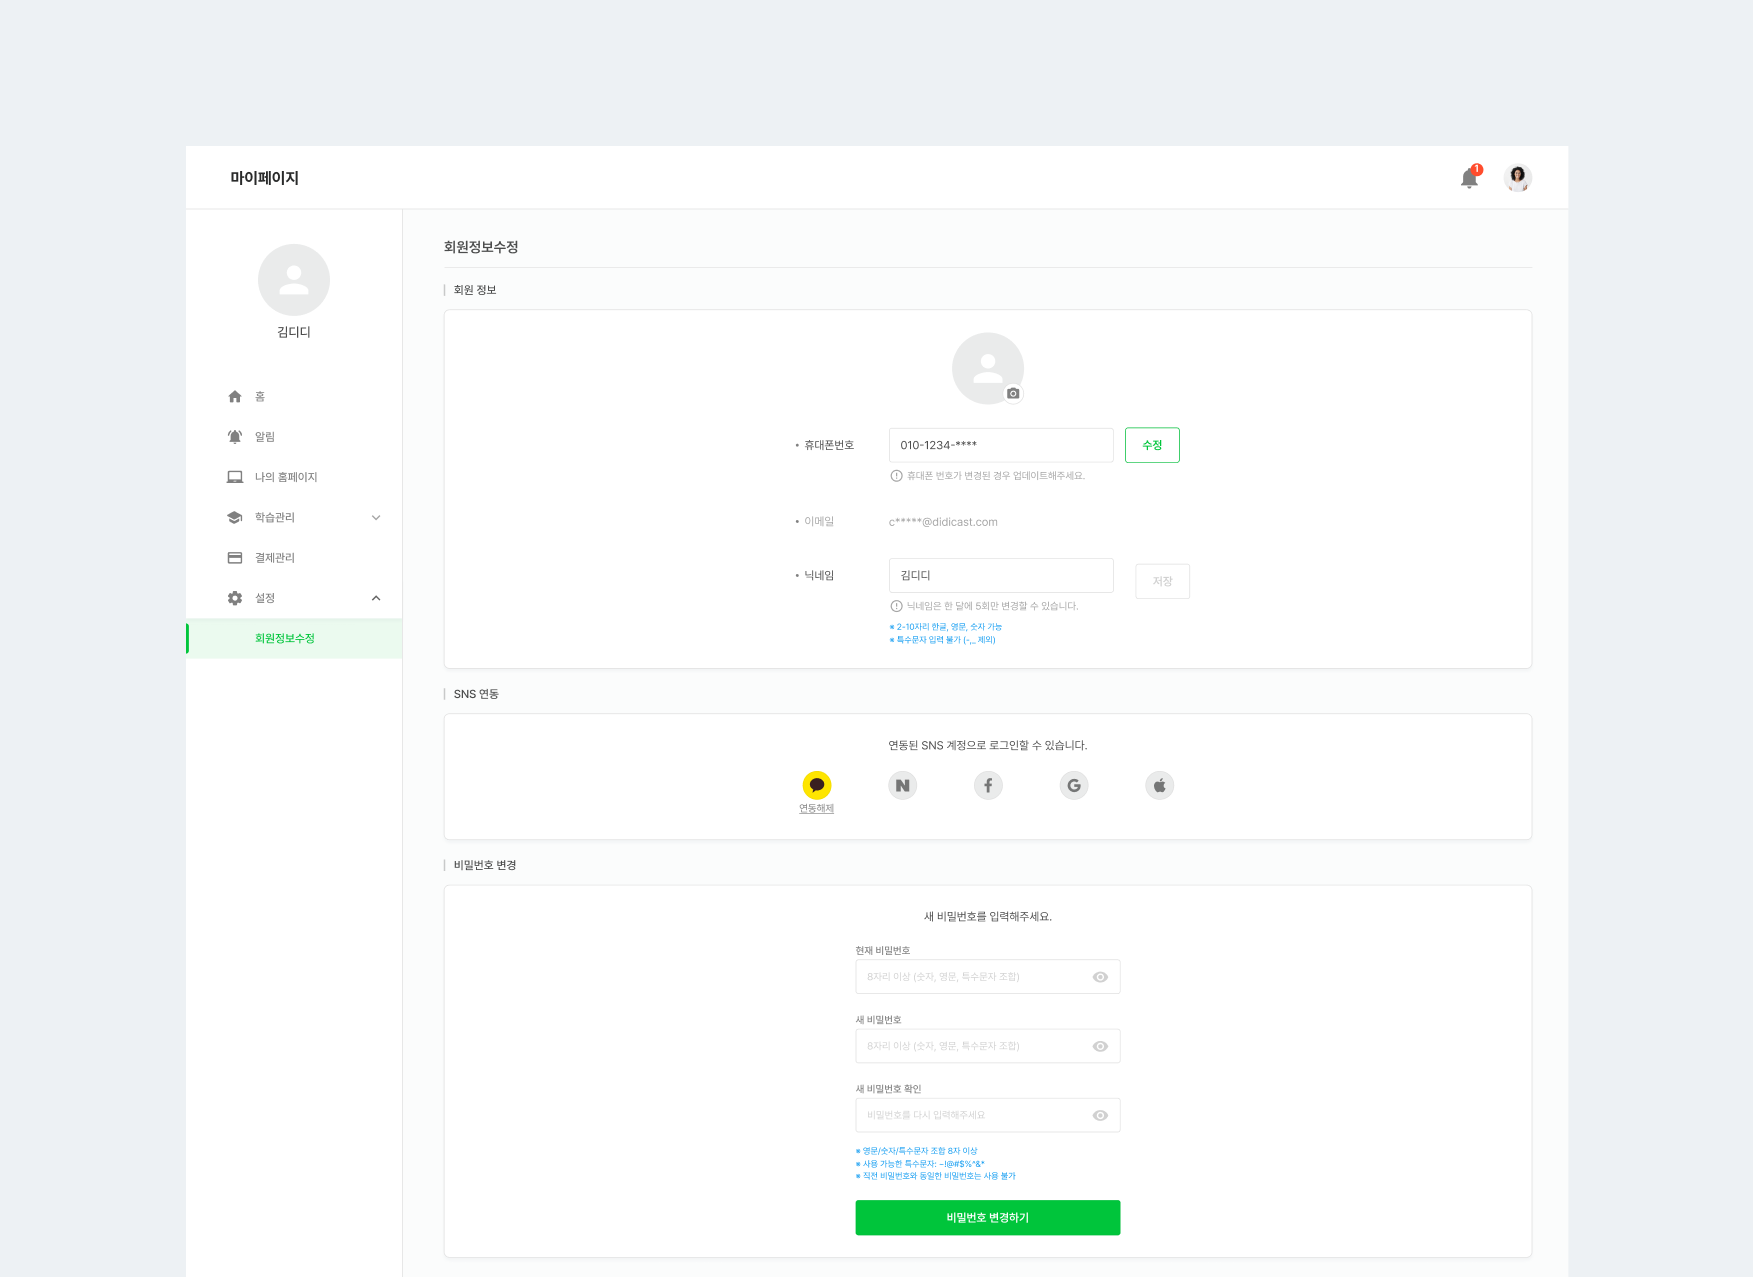Connect the Google SNS account
Image resolution: width=1753 pixels, height=1277 pixels.
tap(1073, 786)
